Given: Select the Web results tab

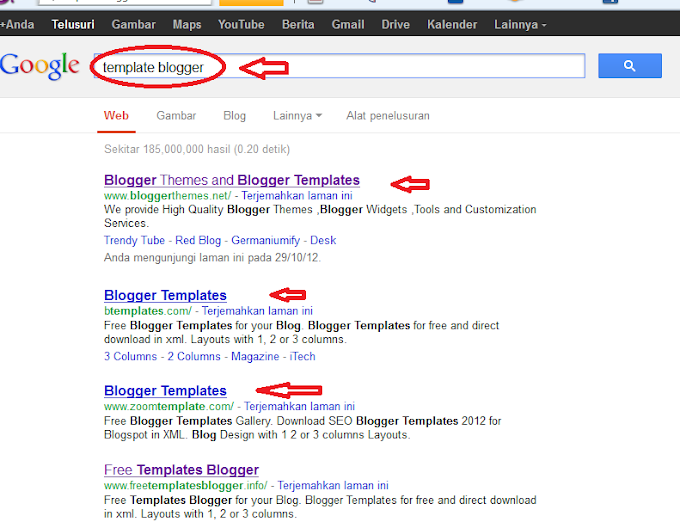Looking at the screenshot, I should coord(116,116).
